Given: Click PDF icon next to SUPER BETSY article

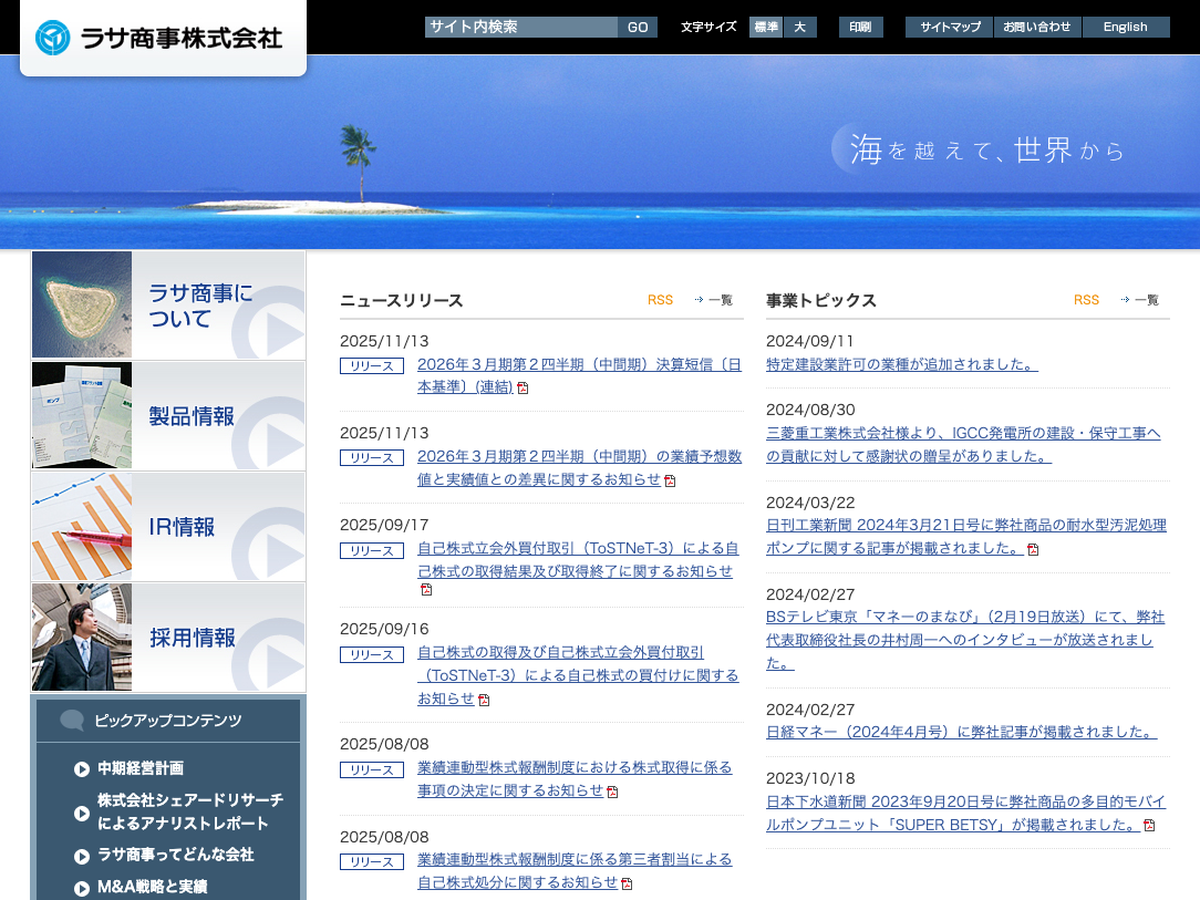Looking at the screenshot, I should (1149, 826).
